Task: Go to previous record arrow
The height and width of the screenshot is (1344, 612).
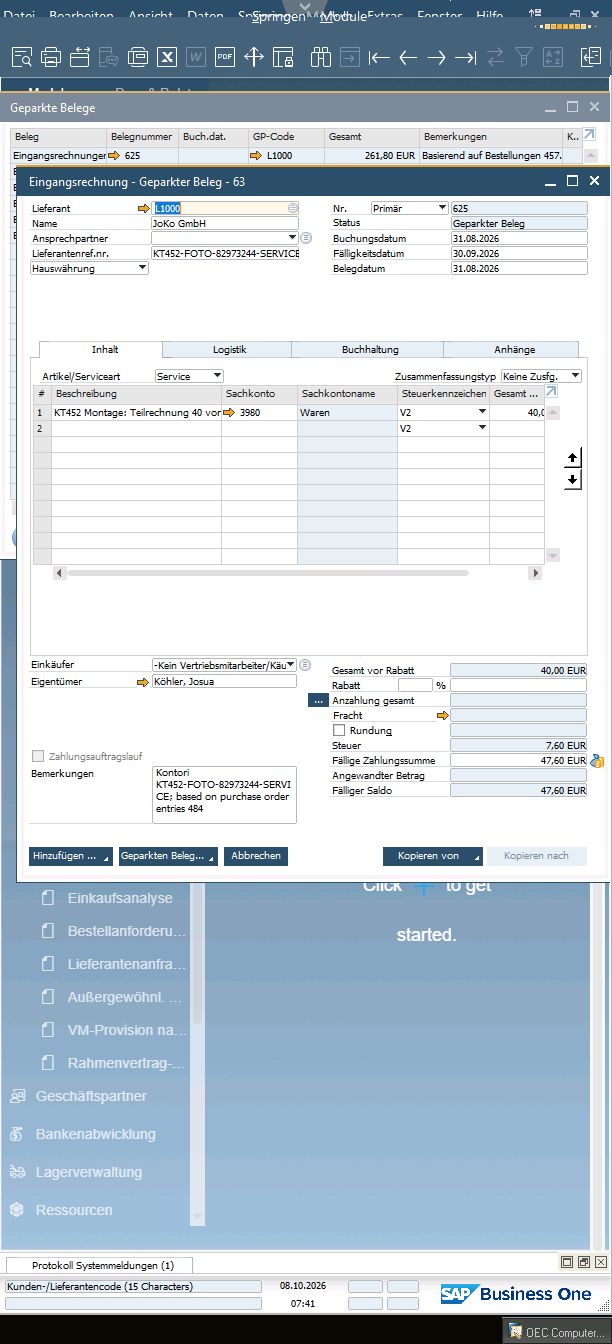Action: [408, 57]
